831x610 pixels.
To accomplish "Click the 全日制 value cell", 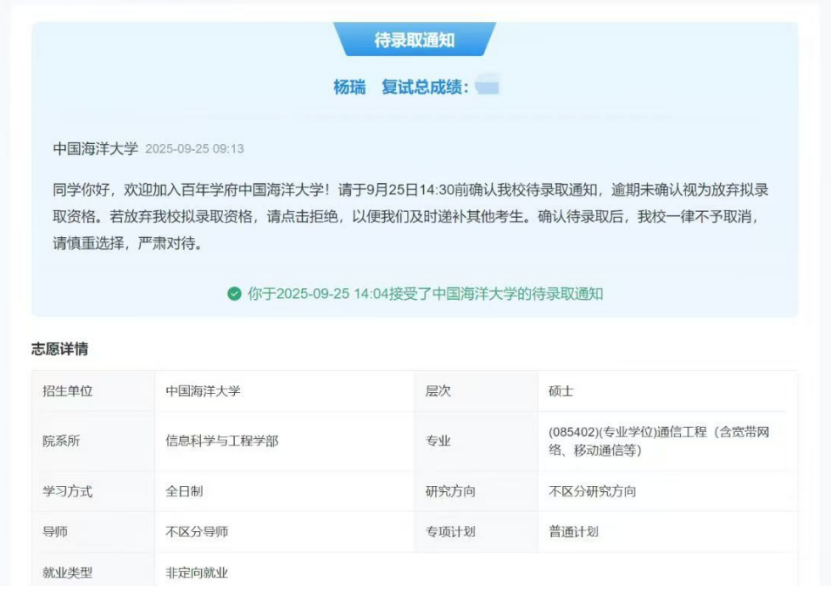I will (284, 491).
